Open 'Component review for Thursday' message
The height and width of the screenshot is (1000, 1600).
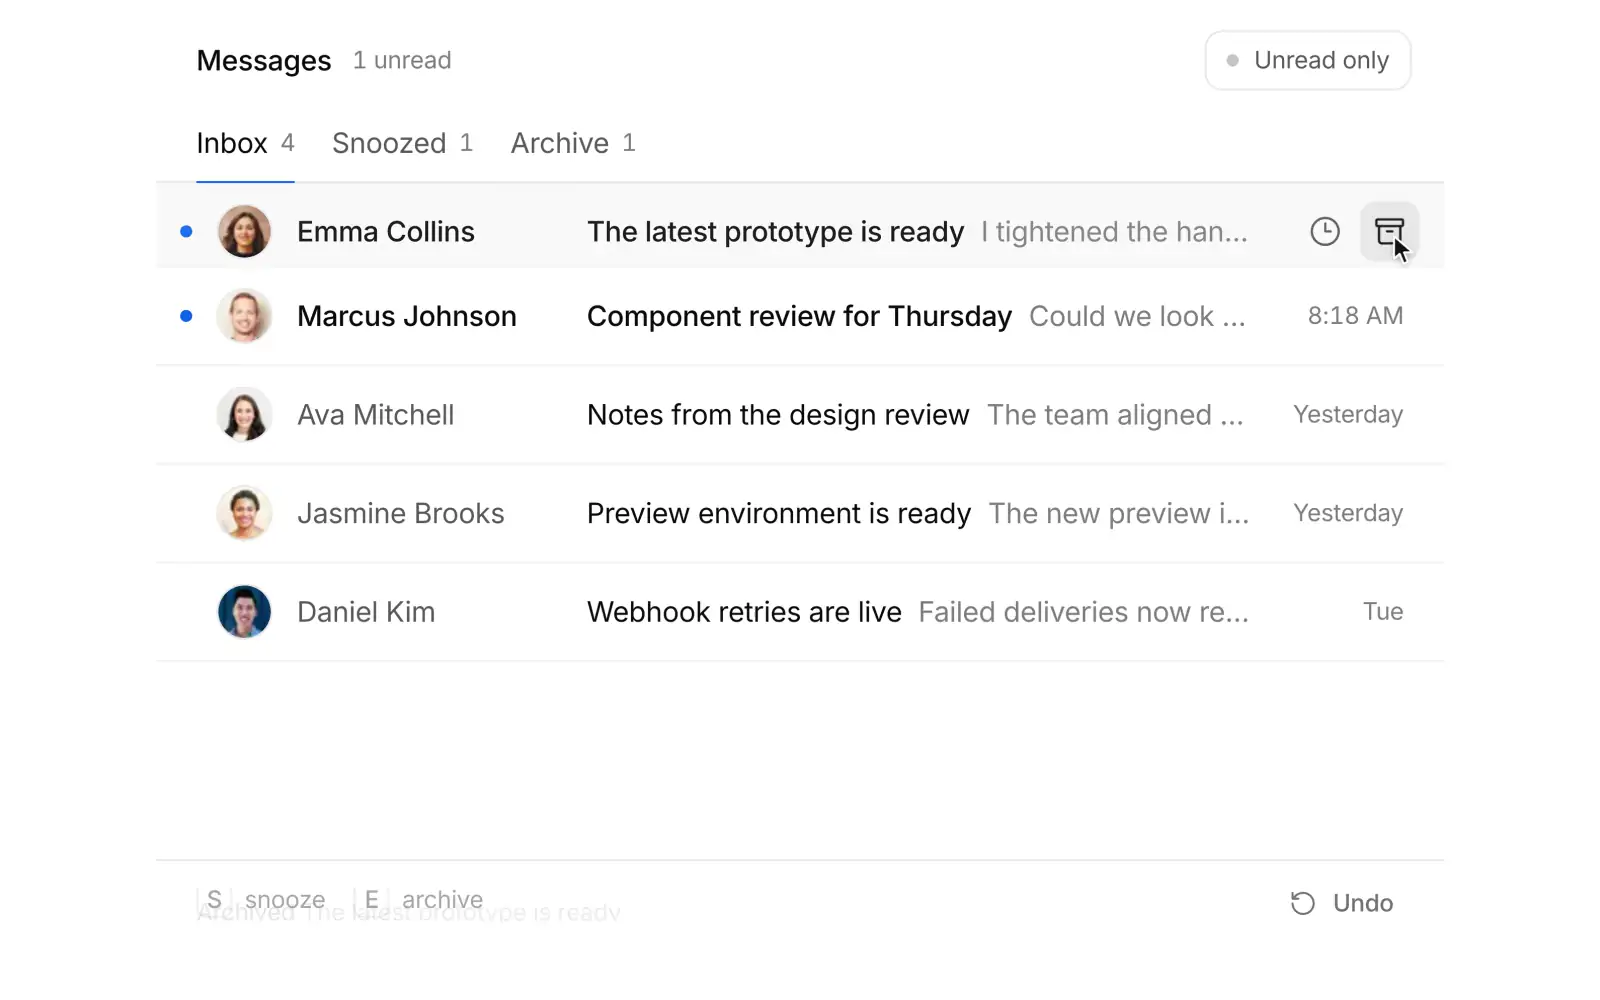(x=799, y=316)
